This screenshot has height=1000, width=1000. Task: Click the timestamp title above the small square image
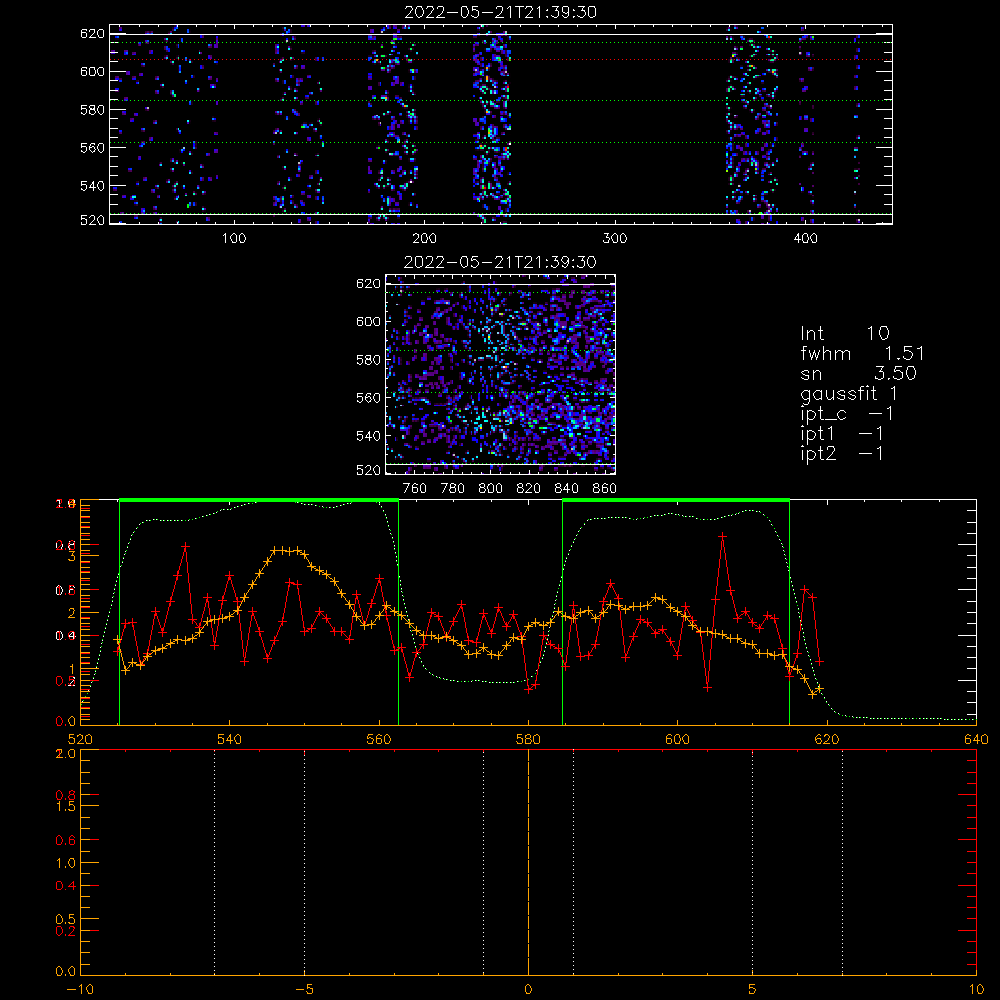(501, 262)
